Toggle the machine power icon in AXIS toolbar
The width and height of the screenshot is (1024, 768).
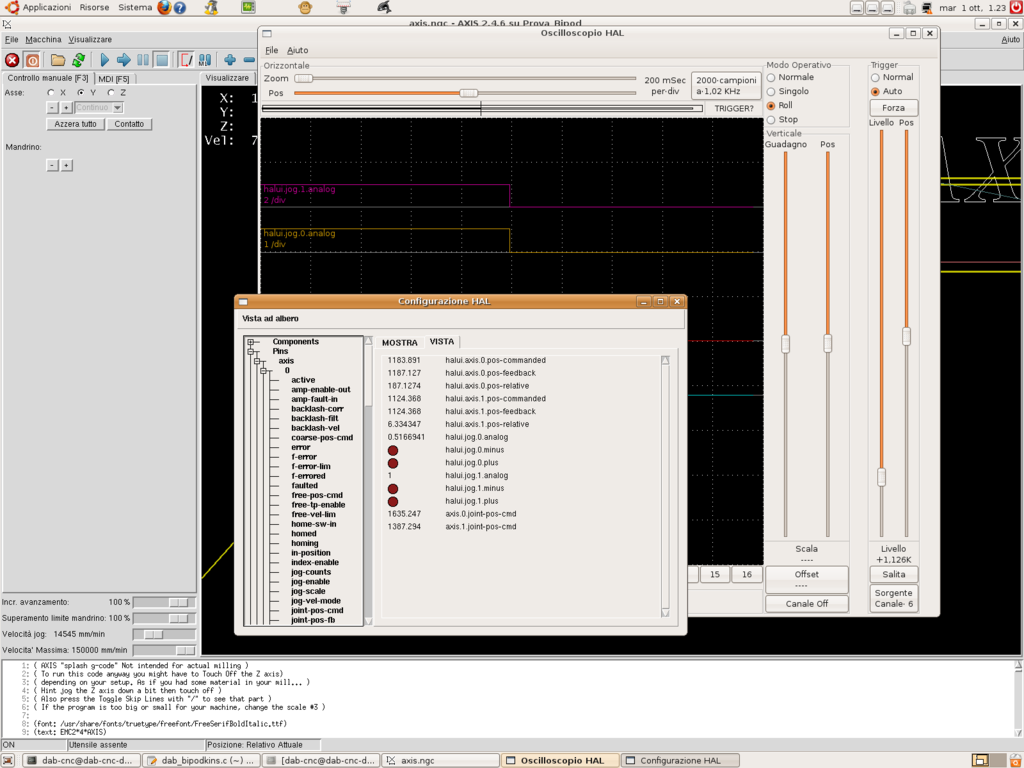[x=32, y=60]
